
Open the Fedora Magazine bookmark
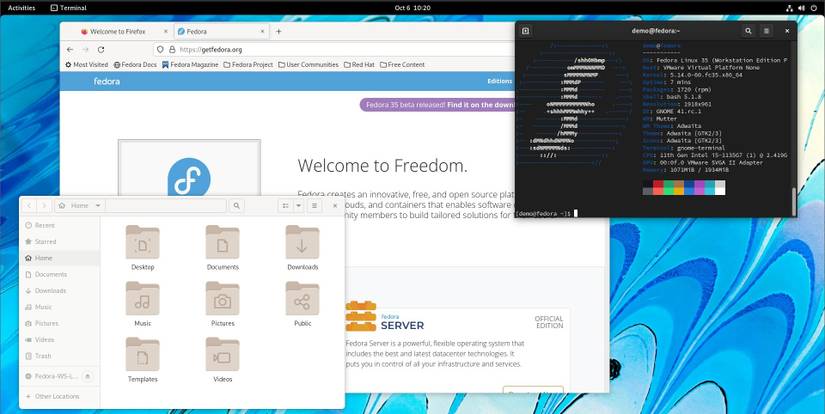click(190, 65)
